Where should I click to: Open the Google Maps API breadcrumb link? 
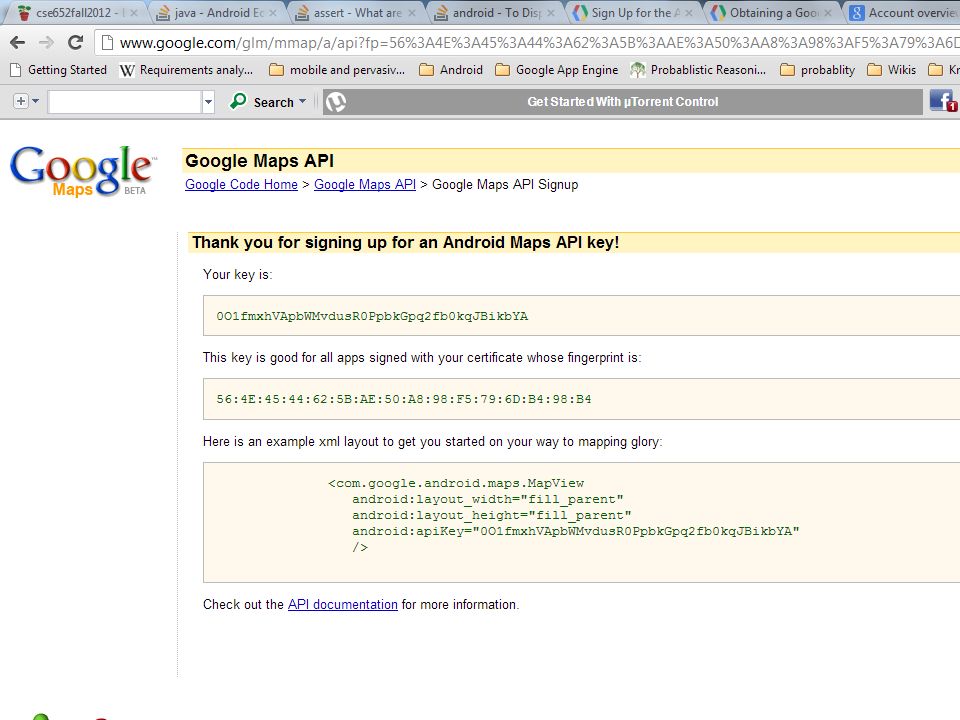coord(365,184)
